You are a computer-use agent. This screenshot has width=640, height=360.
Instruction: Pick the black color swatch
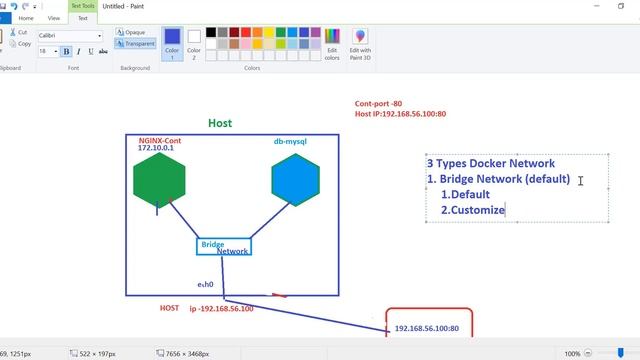211,32
